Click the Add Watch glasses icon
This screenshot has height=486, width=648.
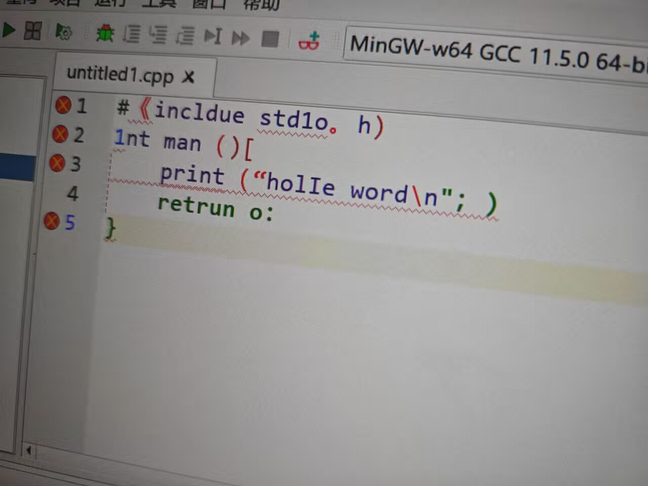(309, 41)
